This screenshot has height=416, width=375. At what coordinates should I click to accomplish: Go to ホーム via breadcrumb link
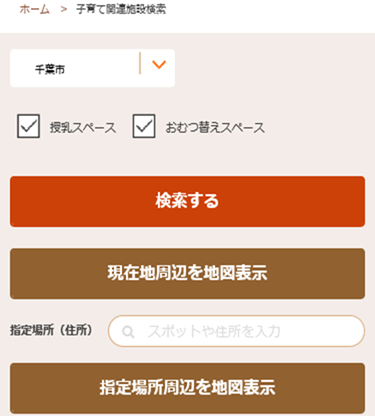coord(35,9)
